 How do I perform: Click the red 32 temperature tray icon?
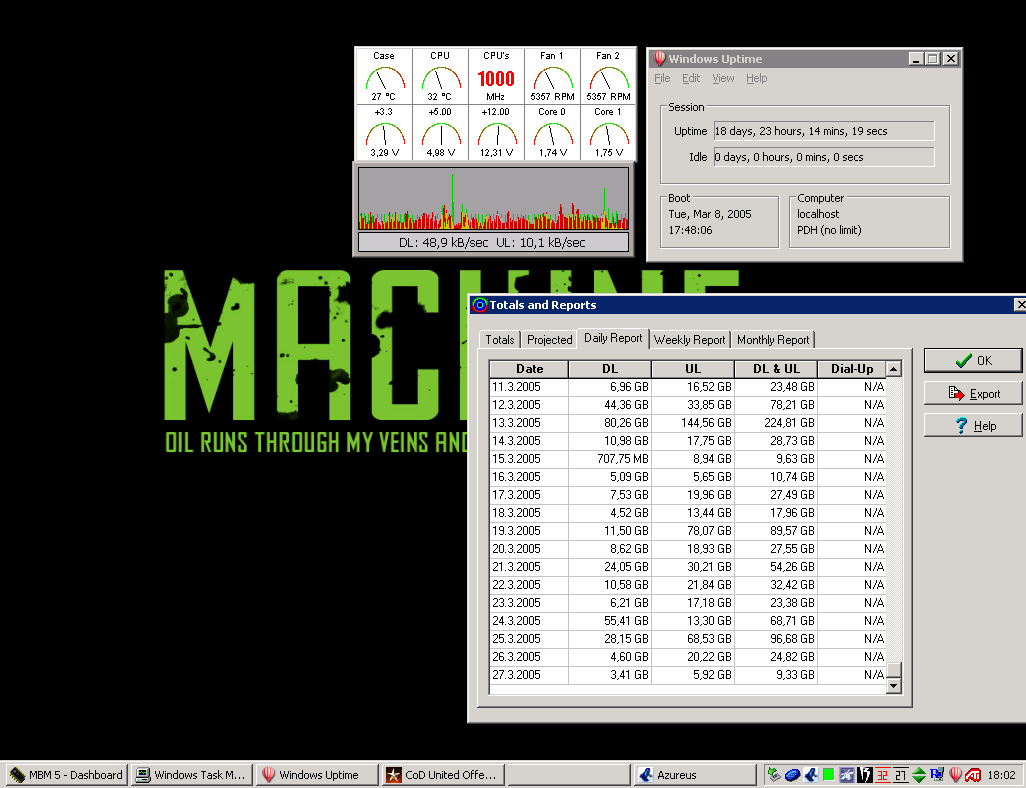point(883,775)
